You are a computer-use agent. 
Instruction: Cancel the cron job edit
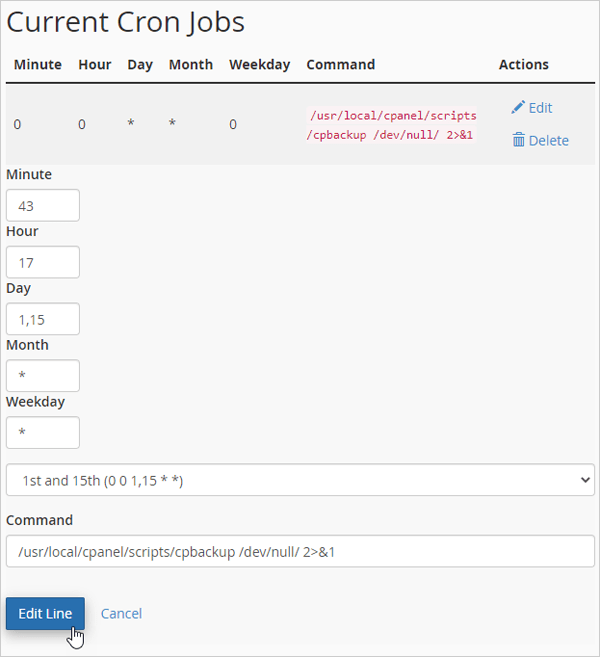(x=121, y=614)
